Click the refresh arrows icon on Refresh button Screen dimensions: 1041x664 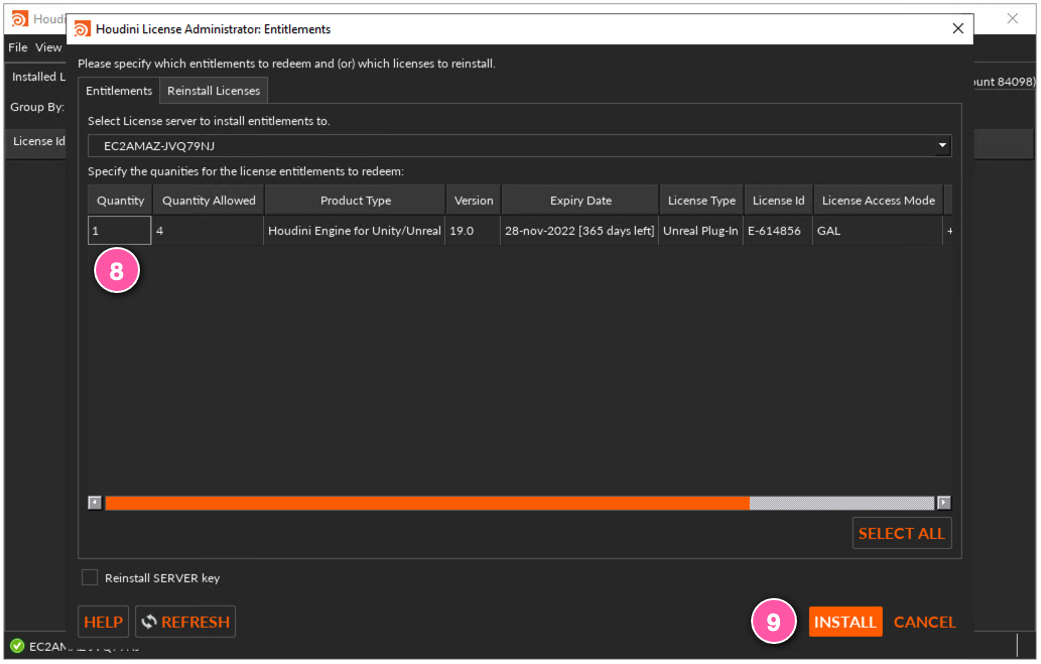[149, 622]
